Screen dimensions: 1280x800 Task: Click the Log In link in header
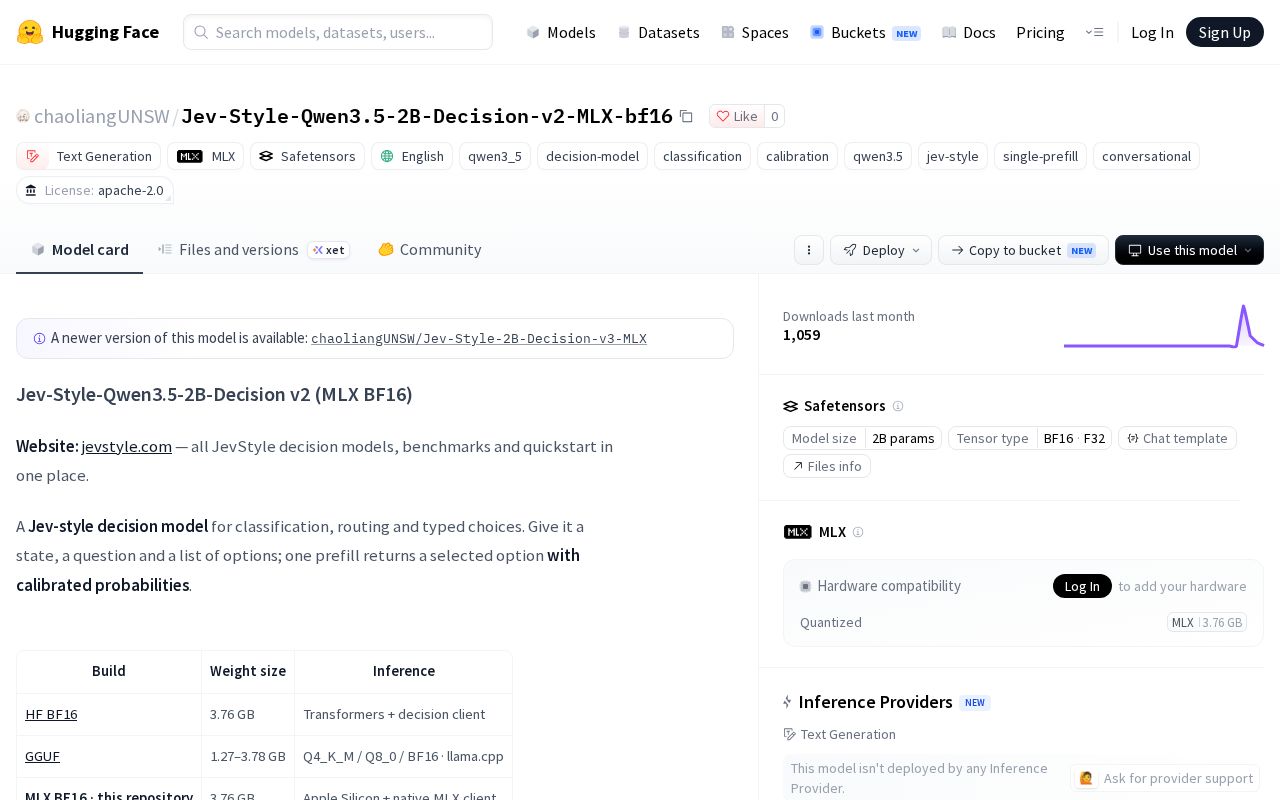[1152, 32]
